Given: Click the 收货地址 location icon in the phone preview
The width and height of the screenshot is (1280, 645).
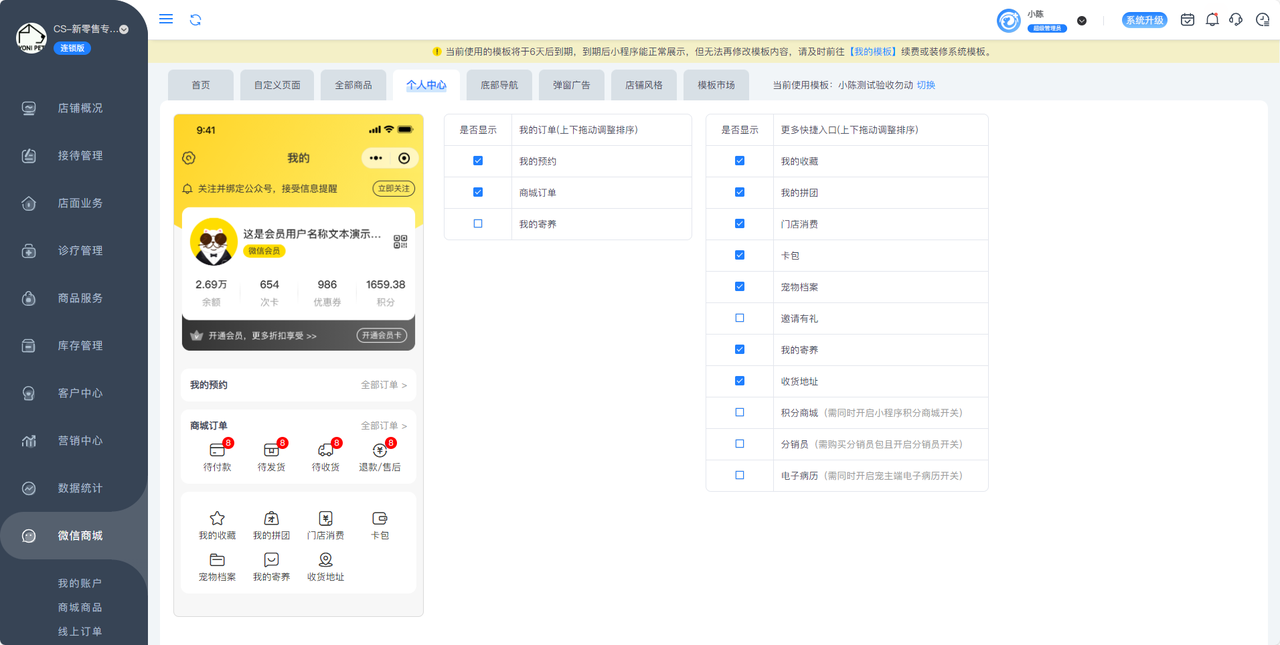Looking at the screenshot, I should point(325,560).
